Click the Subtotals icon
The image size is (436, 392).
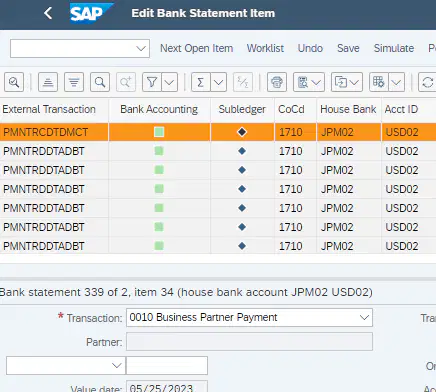pos(243,82)
